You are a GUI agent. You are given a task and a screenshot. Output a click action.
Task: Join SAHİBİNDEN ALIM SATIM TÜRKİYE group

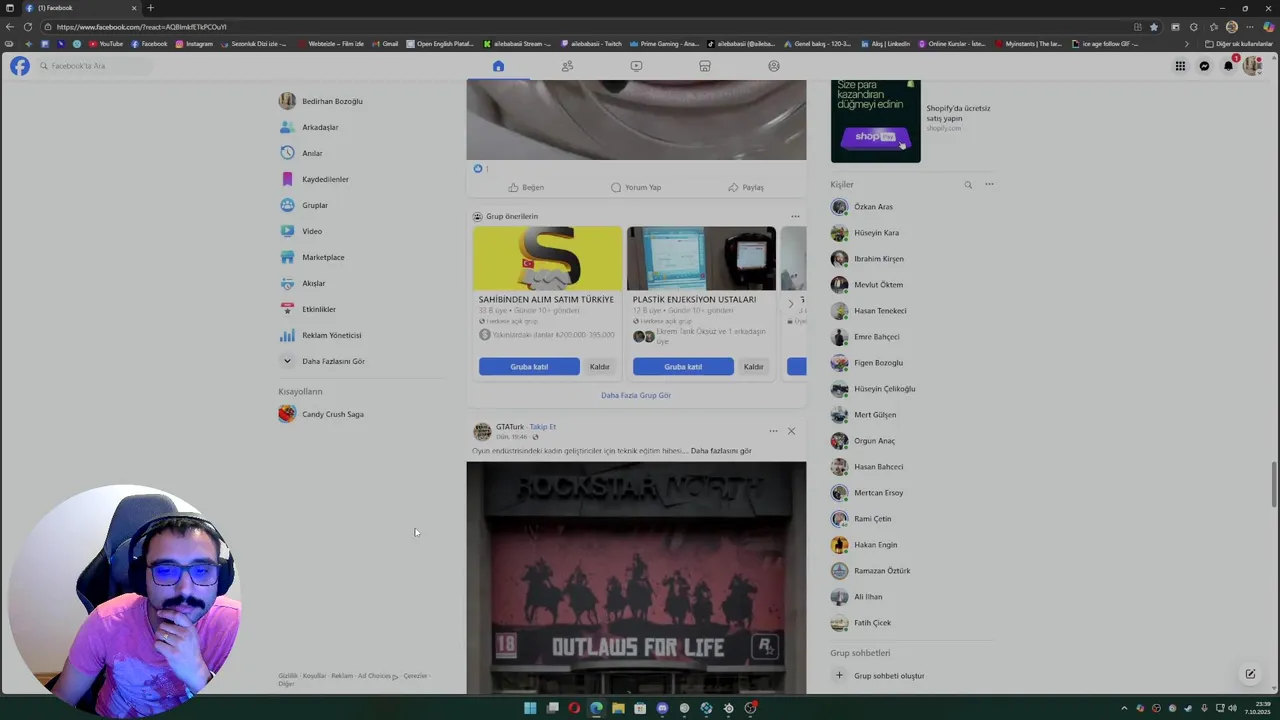tap(529, 367)
